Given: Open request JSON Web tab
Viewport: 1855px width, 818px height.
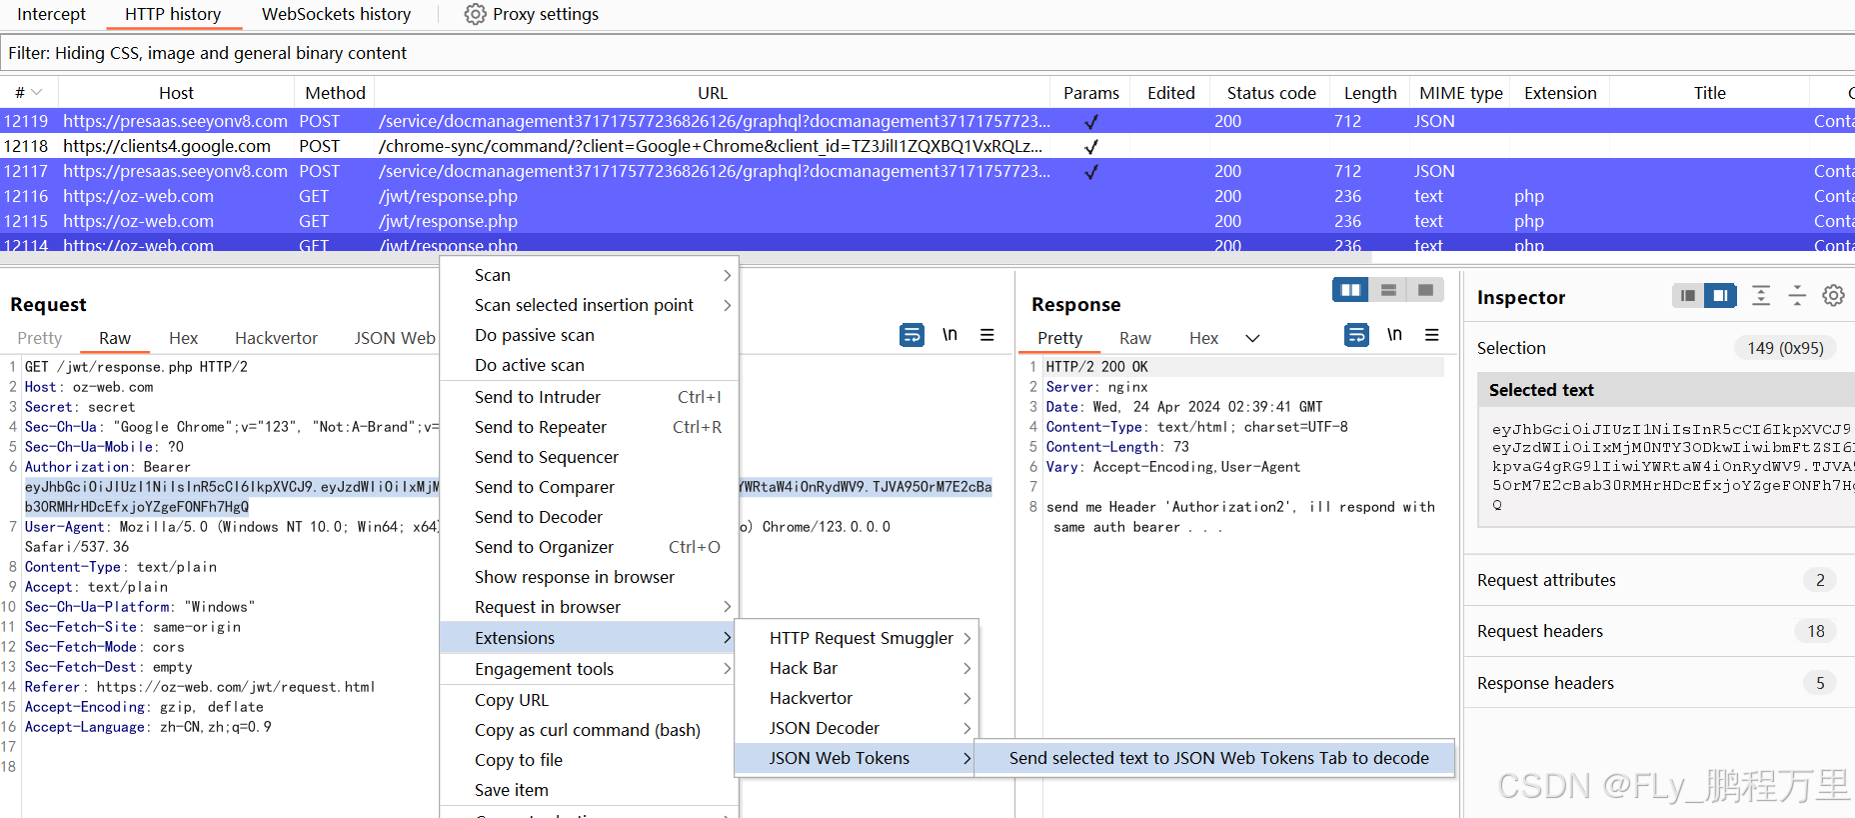Looking at the screenshot, I should (395, 338).
